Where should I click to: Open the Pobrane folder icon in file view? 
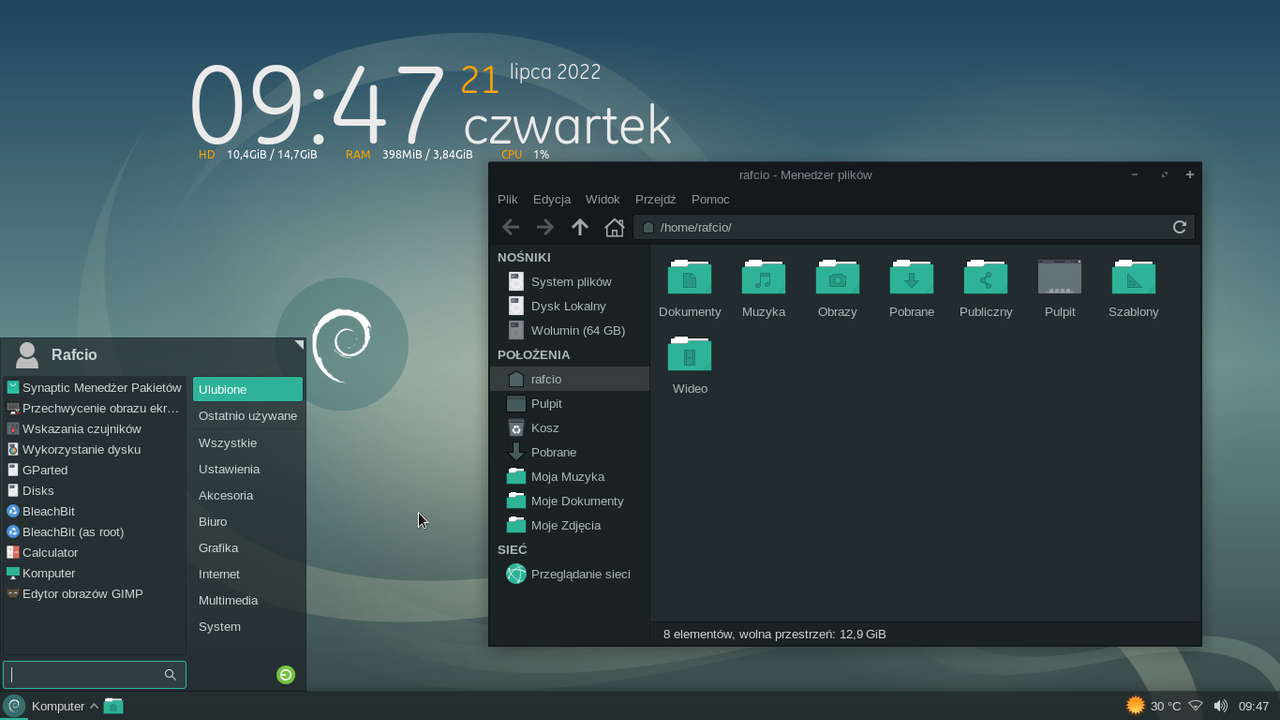(912, 277)
